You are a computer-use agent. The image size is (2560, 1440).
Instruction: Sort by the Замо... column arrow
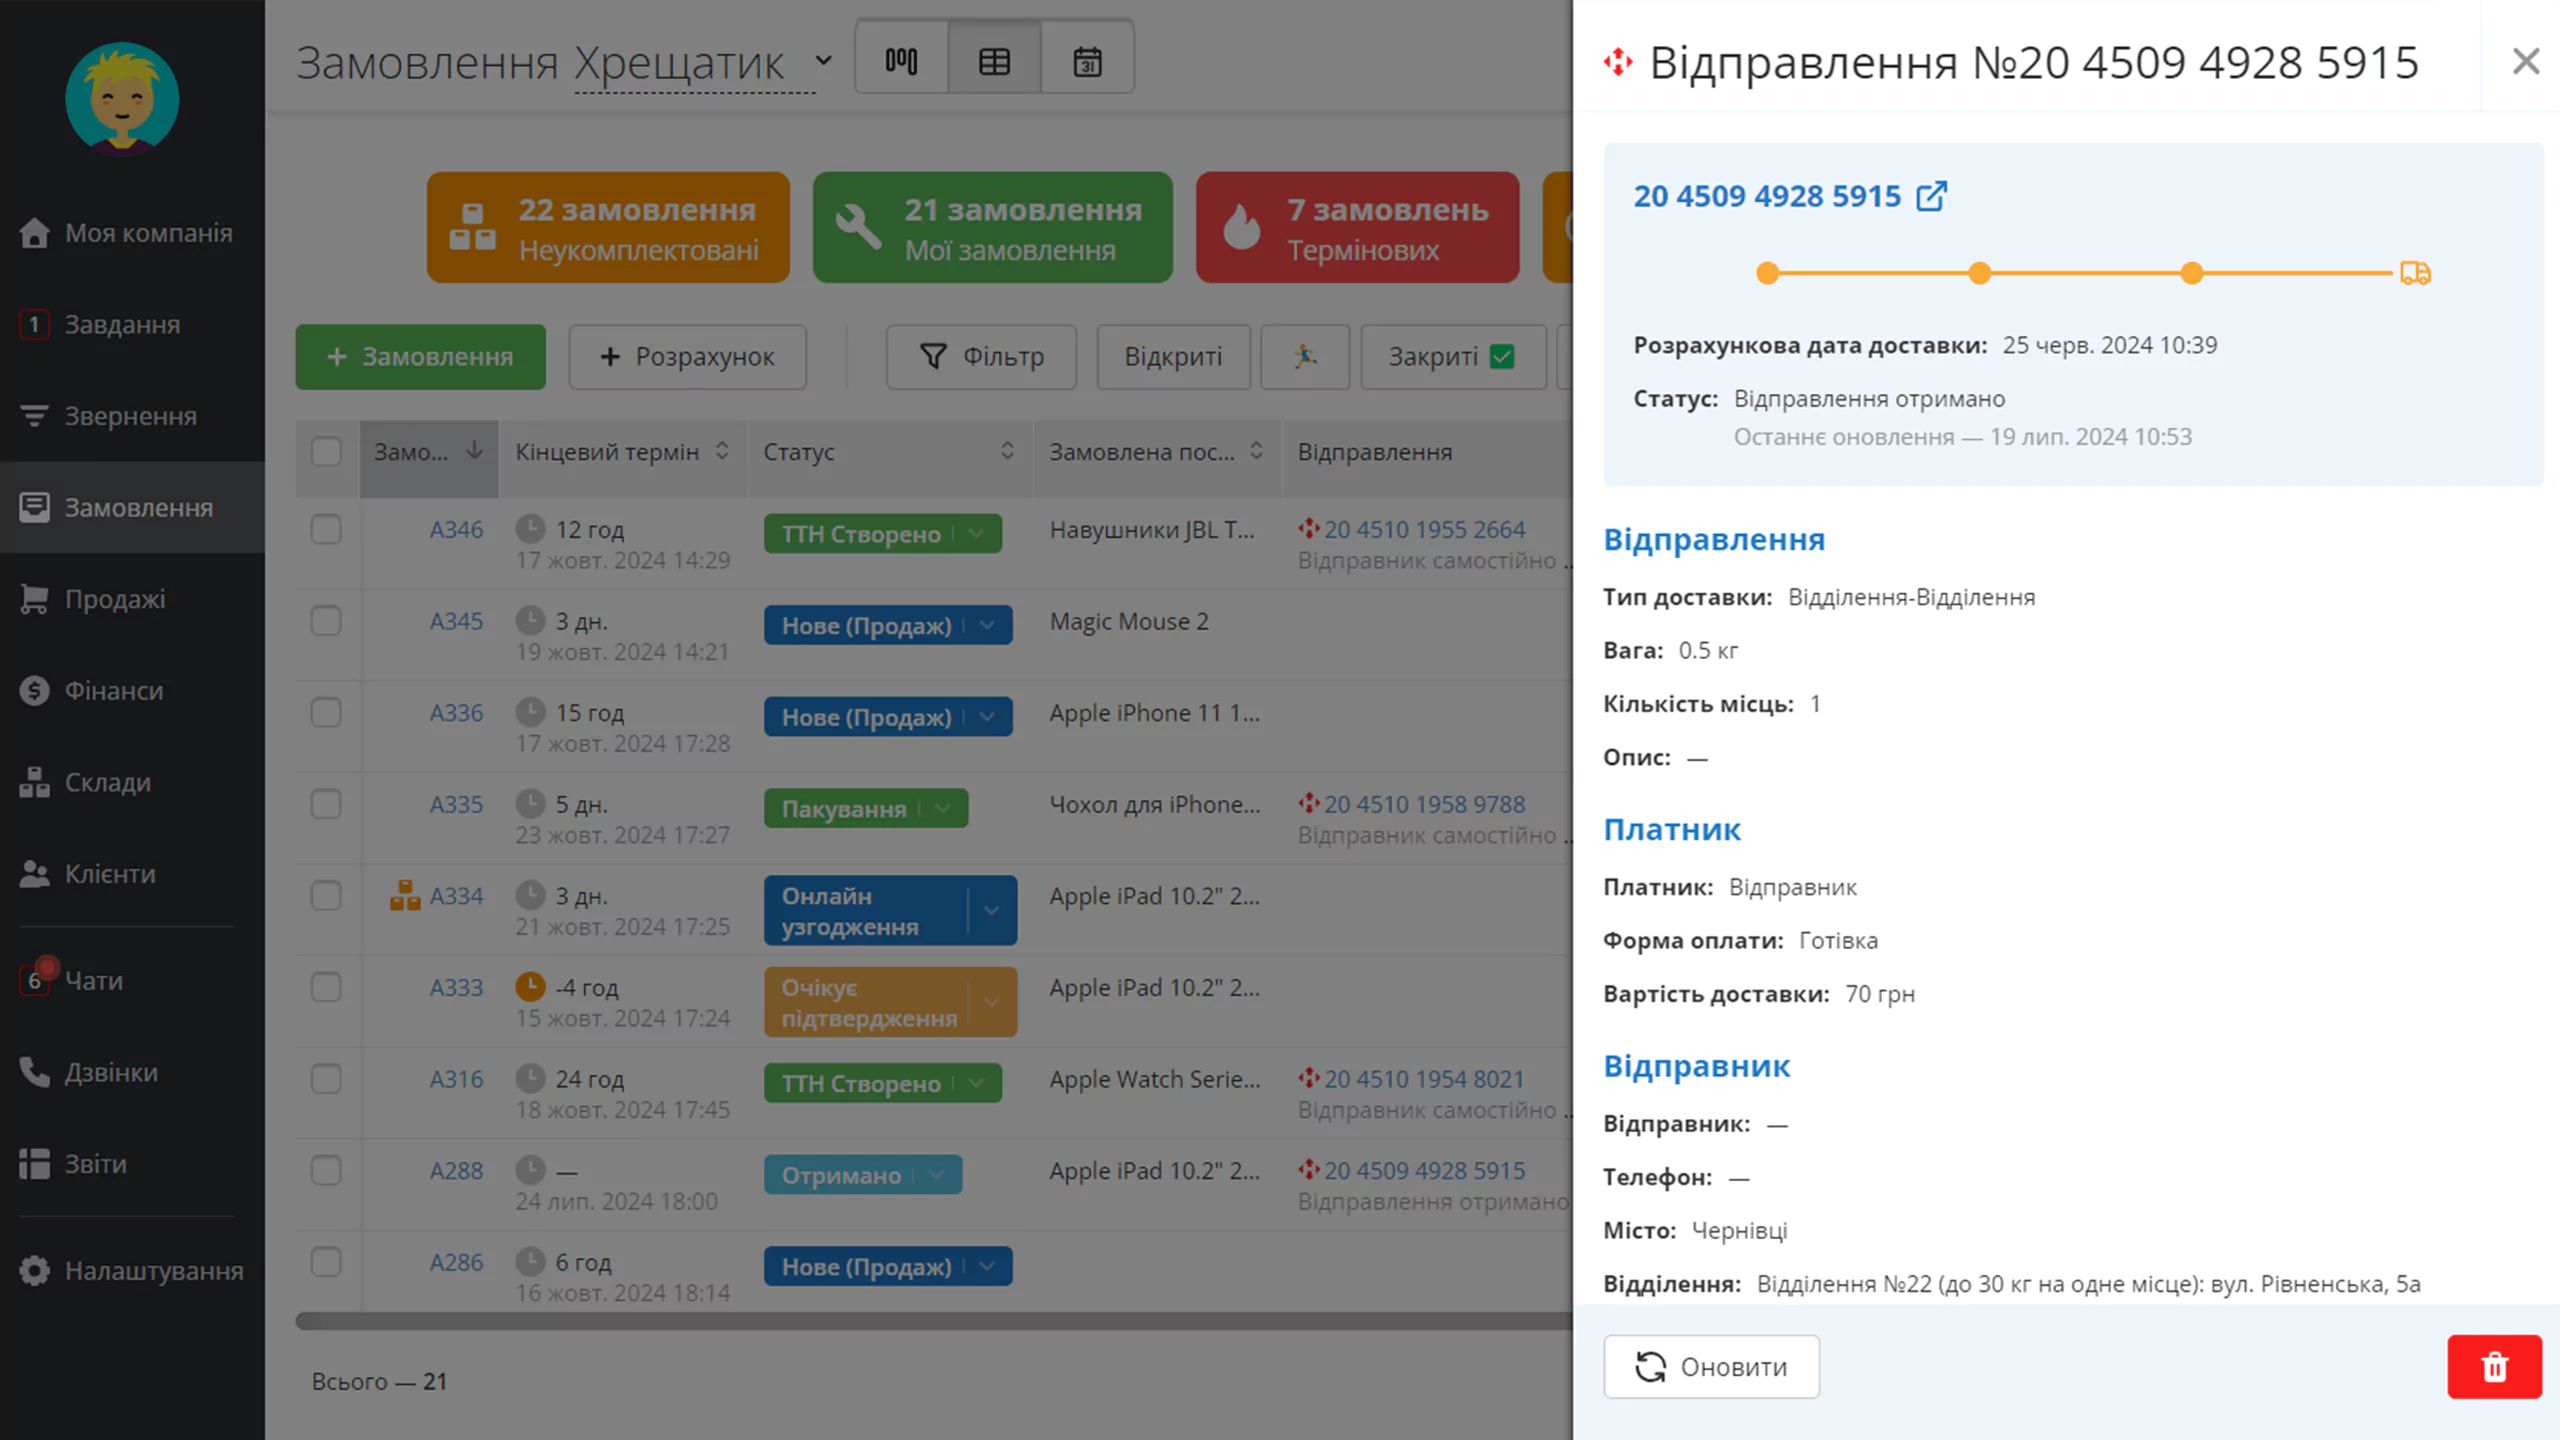point(475,451)
